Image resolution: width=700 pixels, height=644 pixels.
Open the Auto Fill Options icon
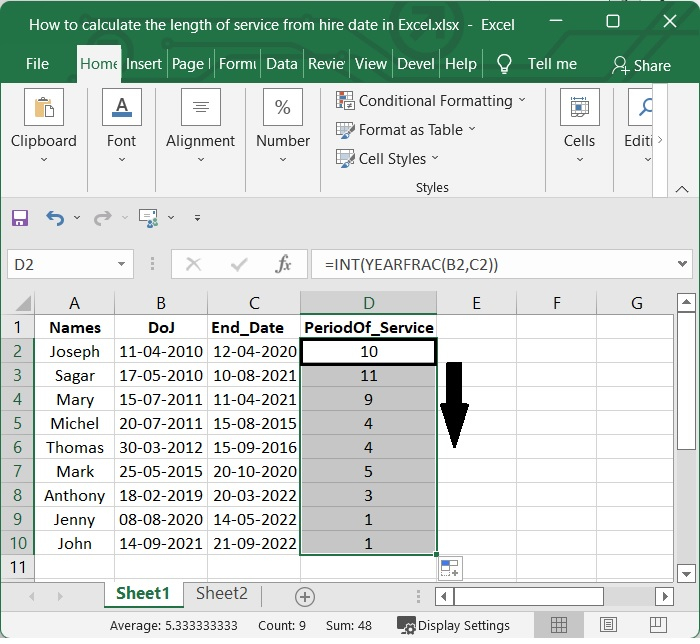pyautogui.click(x=449, y=568)
